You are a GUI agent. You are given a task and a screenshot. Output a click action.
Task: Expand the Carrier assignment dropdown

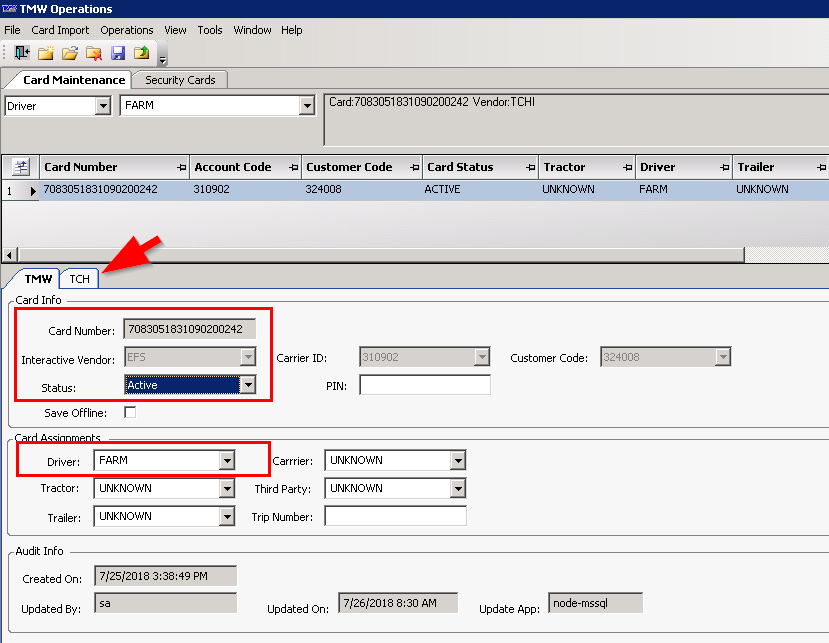coord(458,461)
